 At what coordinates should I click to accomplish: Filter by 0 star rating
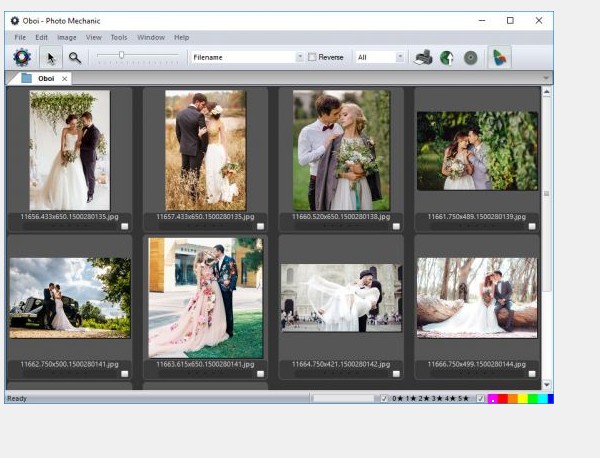[398, 399]
